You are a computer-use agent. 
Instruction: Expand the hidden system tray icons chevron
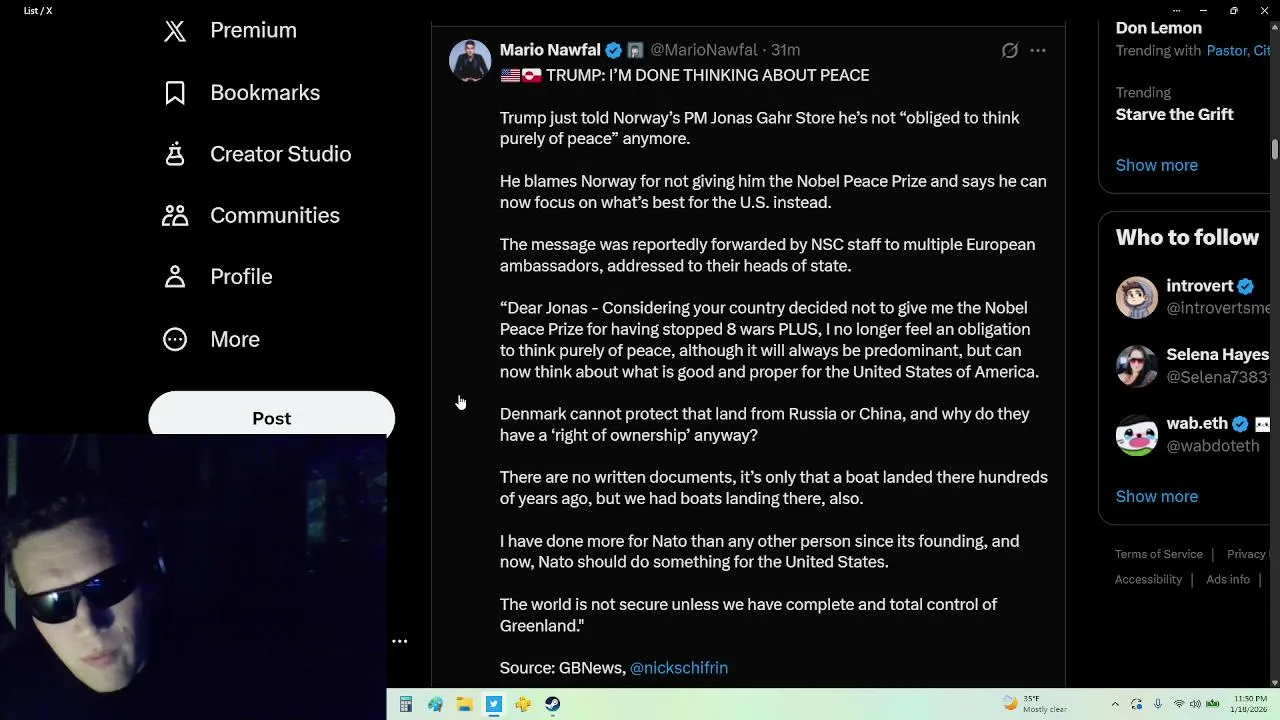click(x=1115, y=704)
